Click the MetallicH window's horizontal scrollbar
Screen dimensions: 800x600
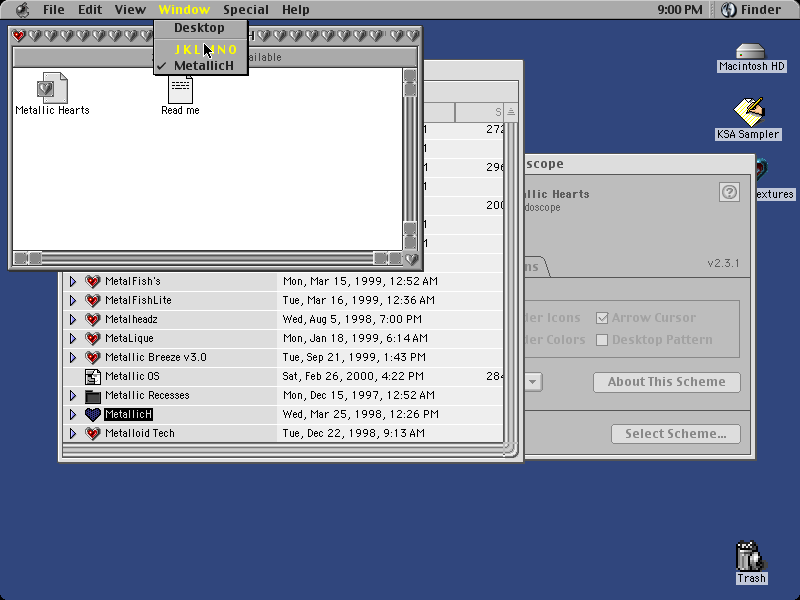coord(208,258)
